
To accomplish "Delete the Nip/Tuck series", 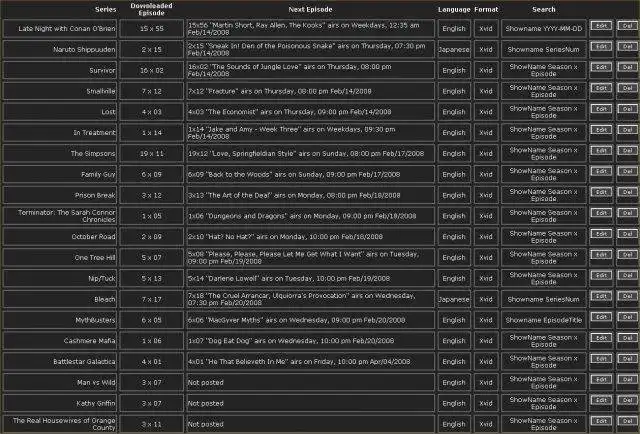I will (x=627, y=275).
